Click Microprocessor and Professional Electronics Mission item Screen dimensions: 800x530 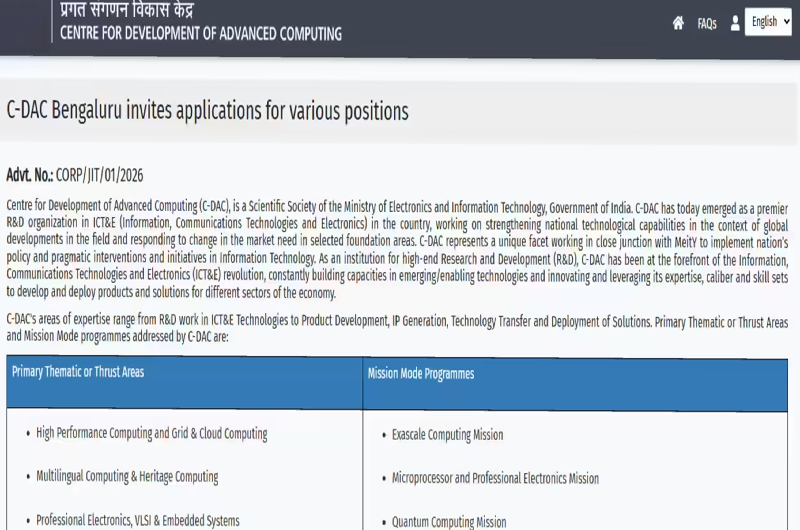[495, 478]
